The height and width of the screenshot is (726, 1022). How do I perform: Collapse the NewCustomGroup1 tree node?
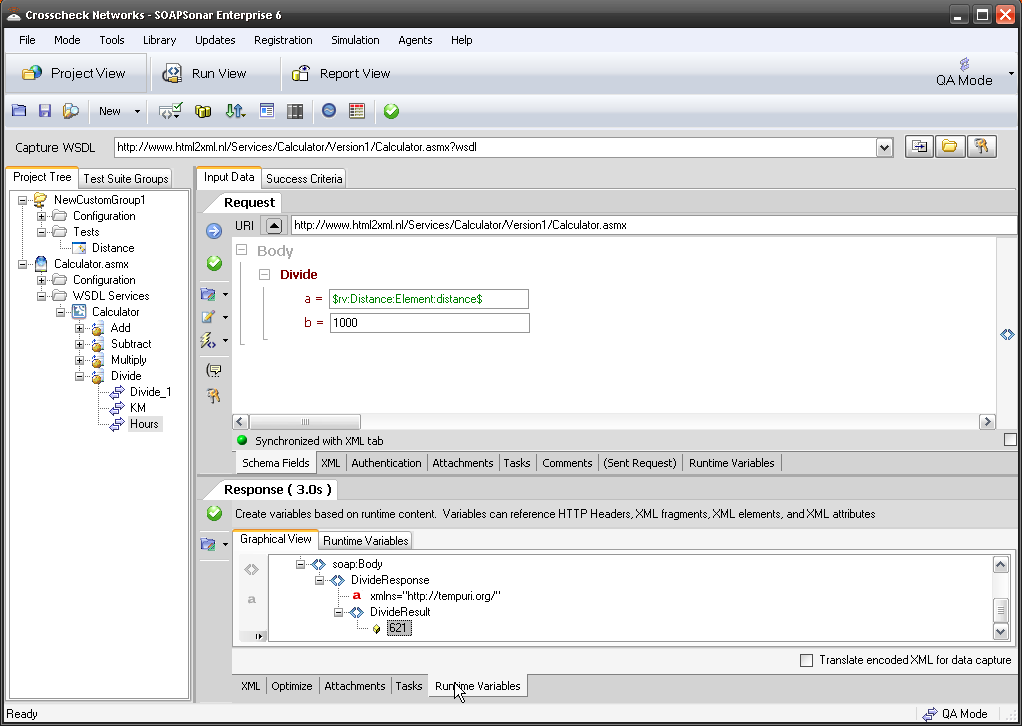coord(23,200)
